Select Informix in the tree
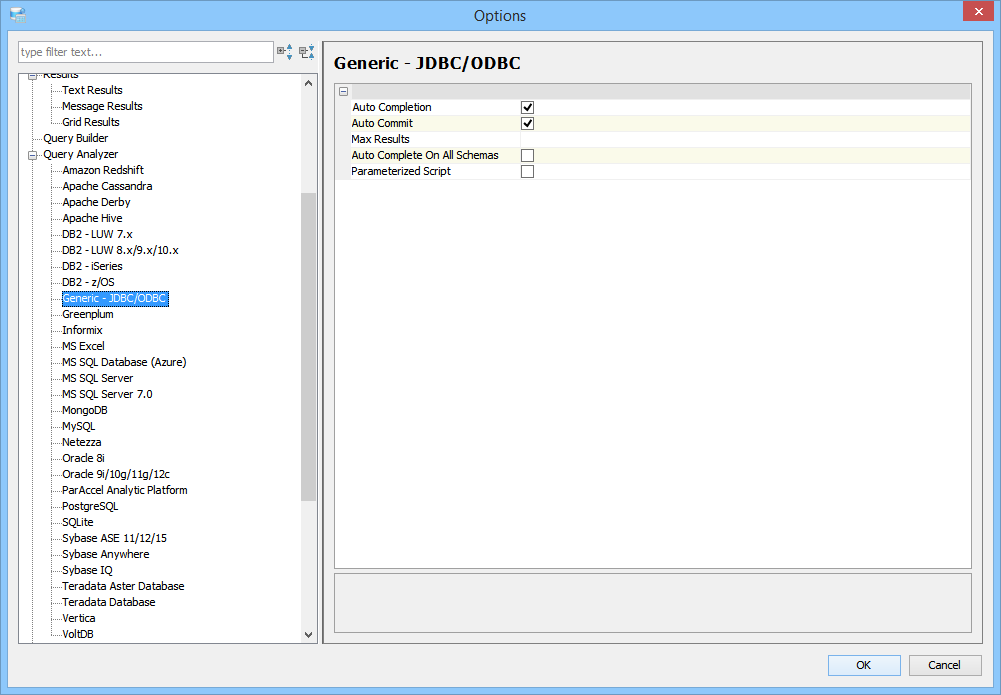The image size is (1001, 695). (x=82, y=330)
